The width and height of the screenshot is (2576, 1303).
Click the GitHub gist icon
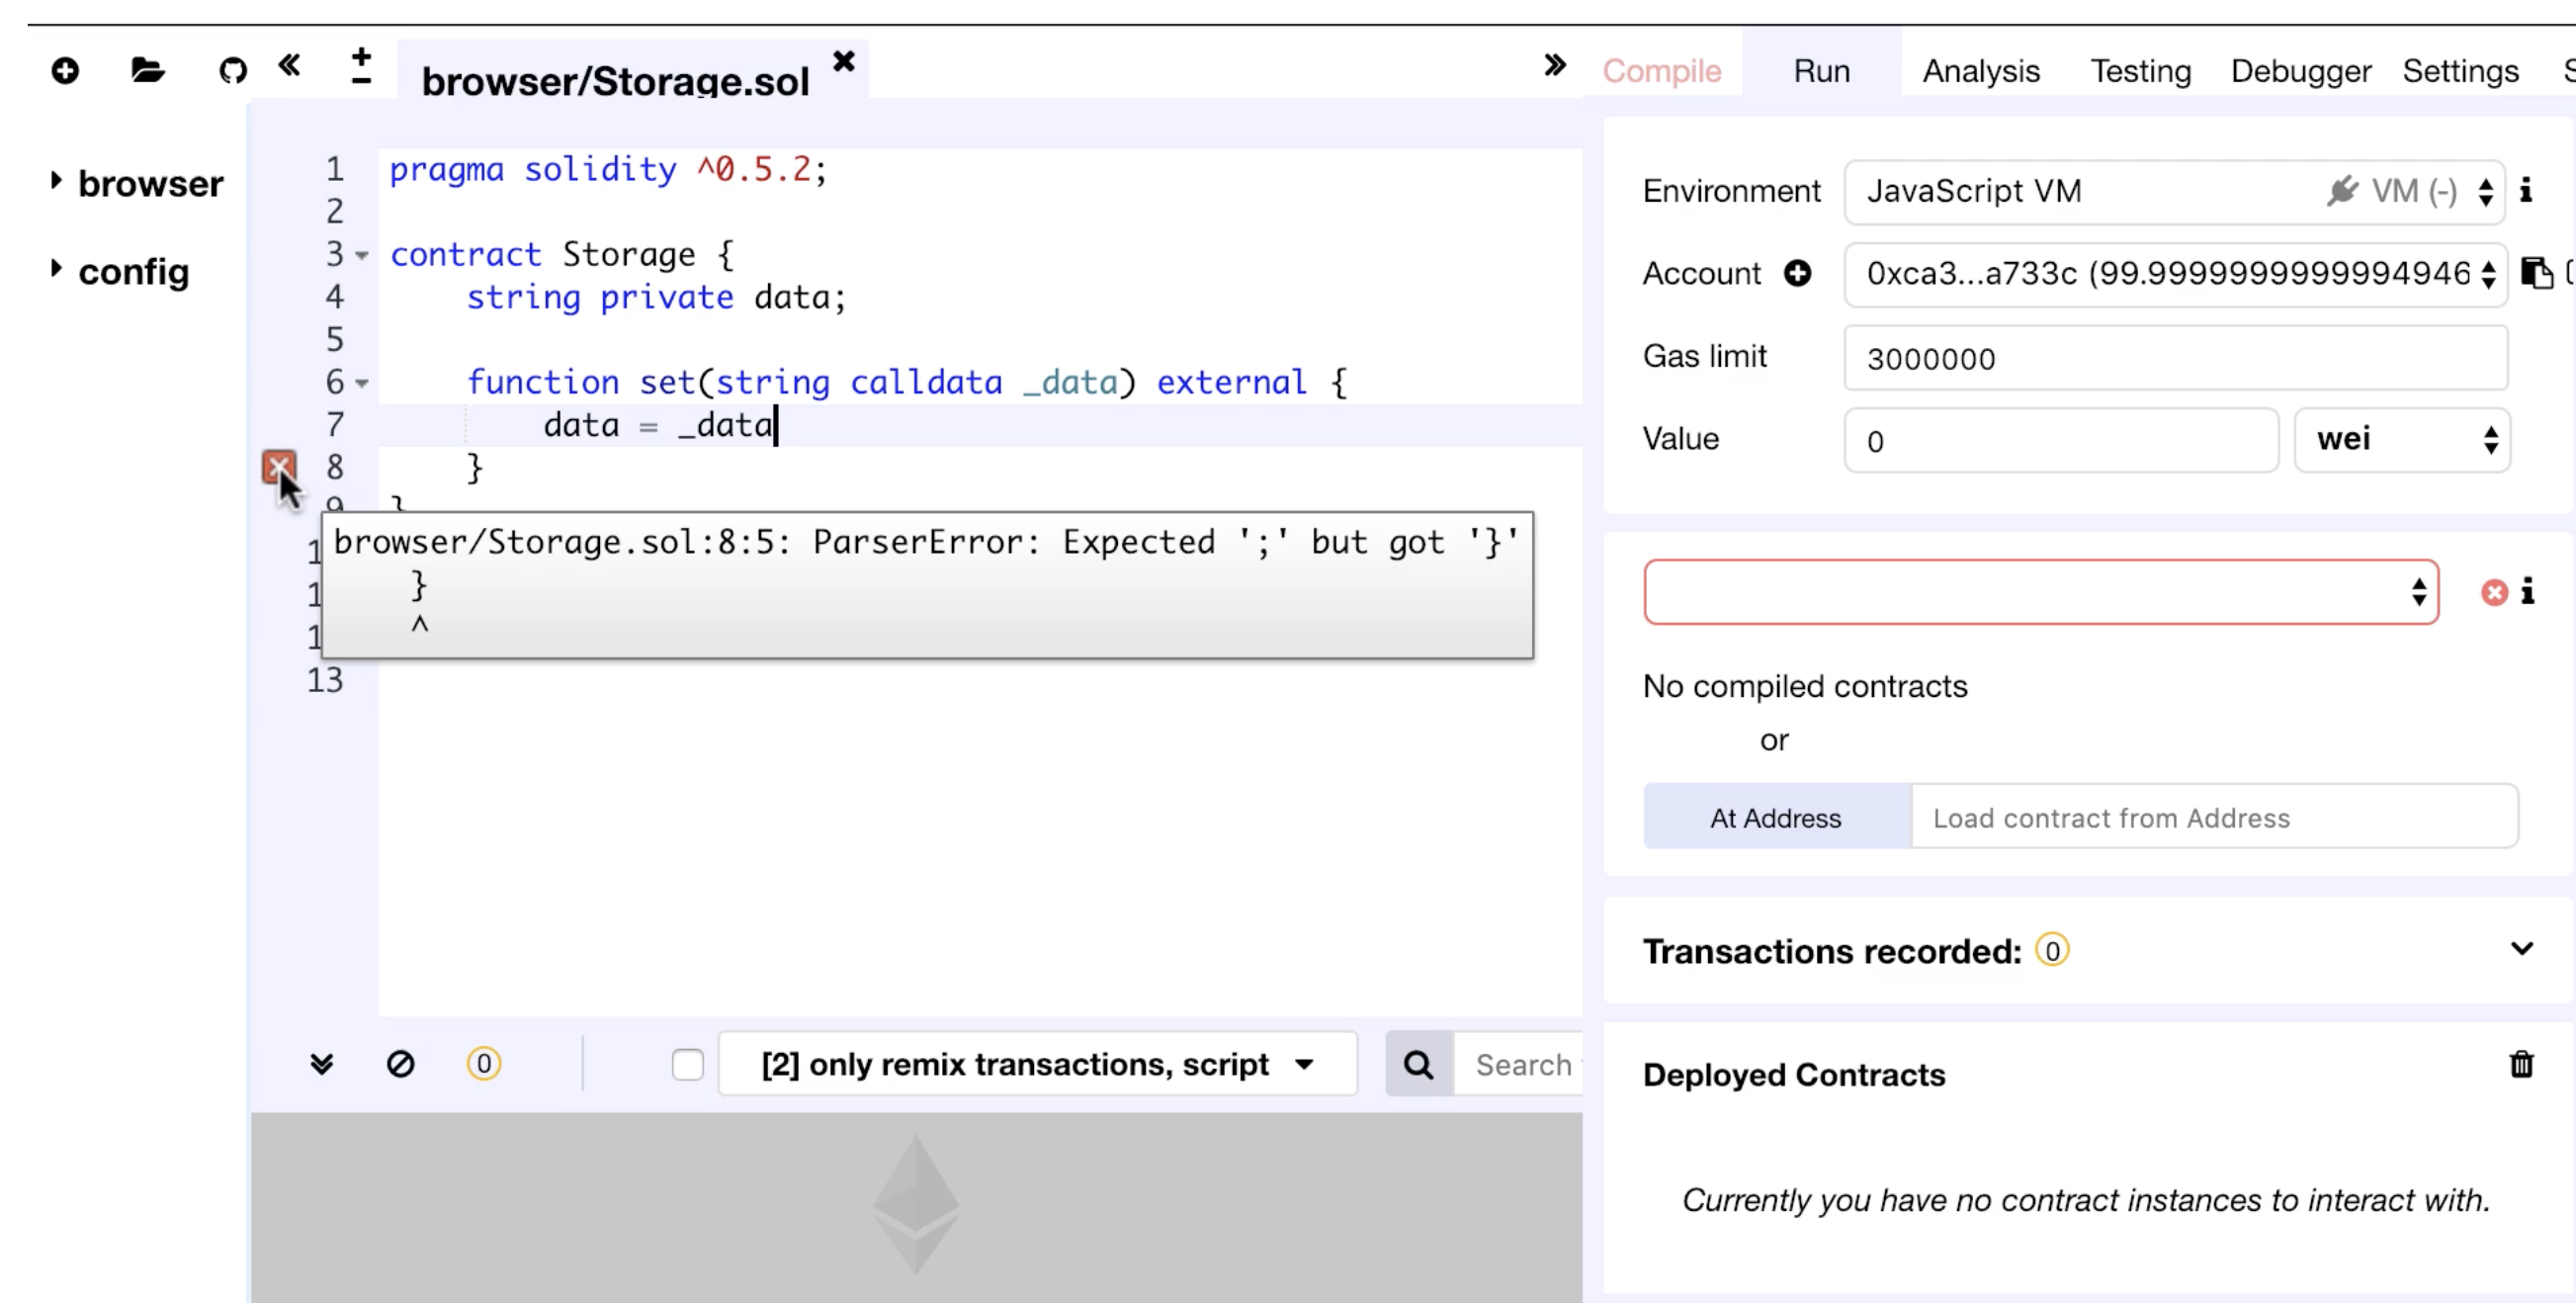[232, 71]
